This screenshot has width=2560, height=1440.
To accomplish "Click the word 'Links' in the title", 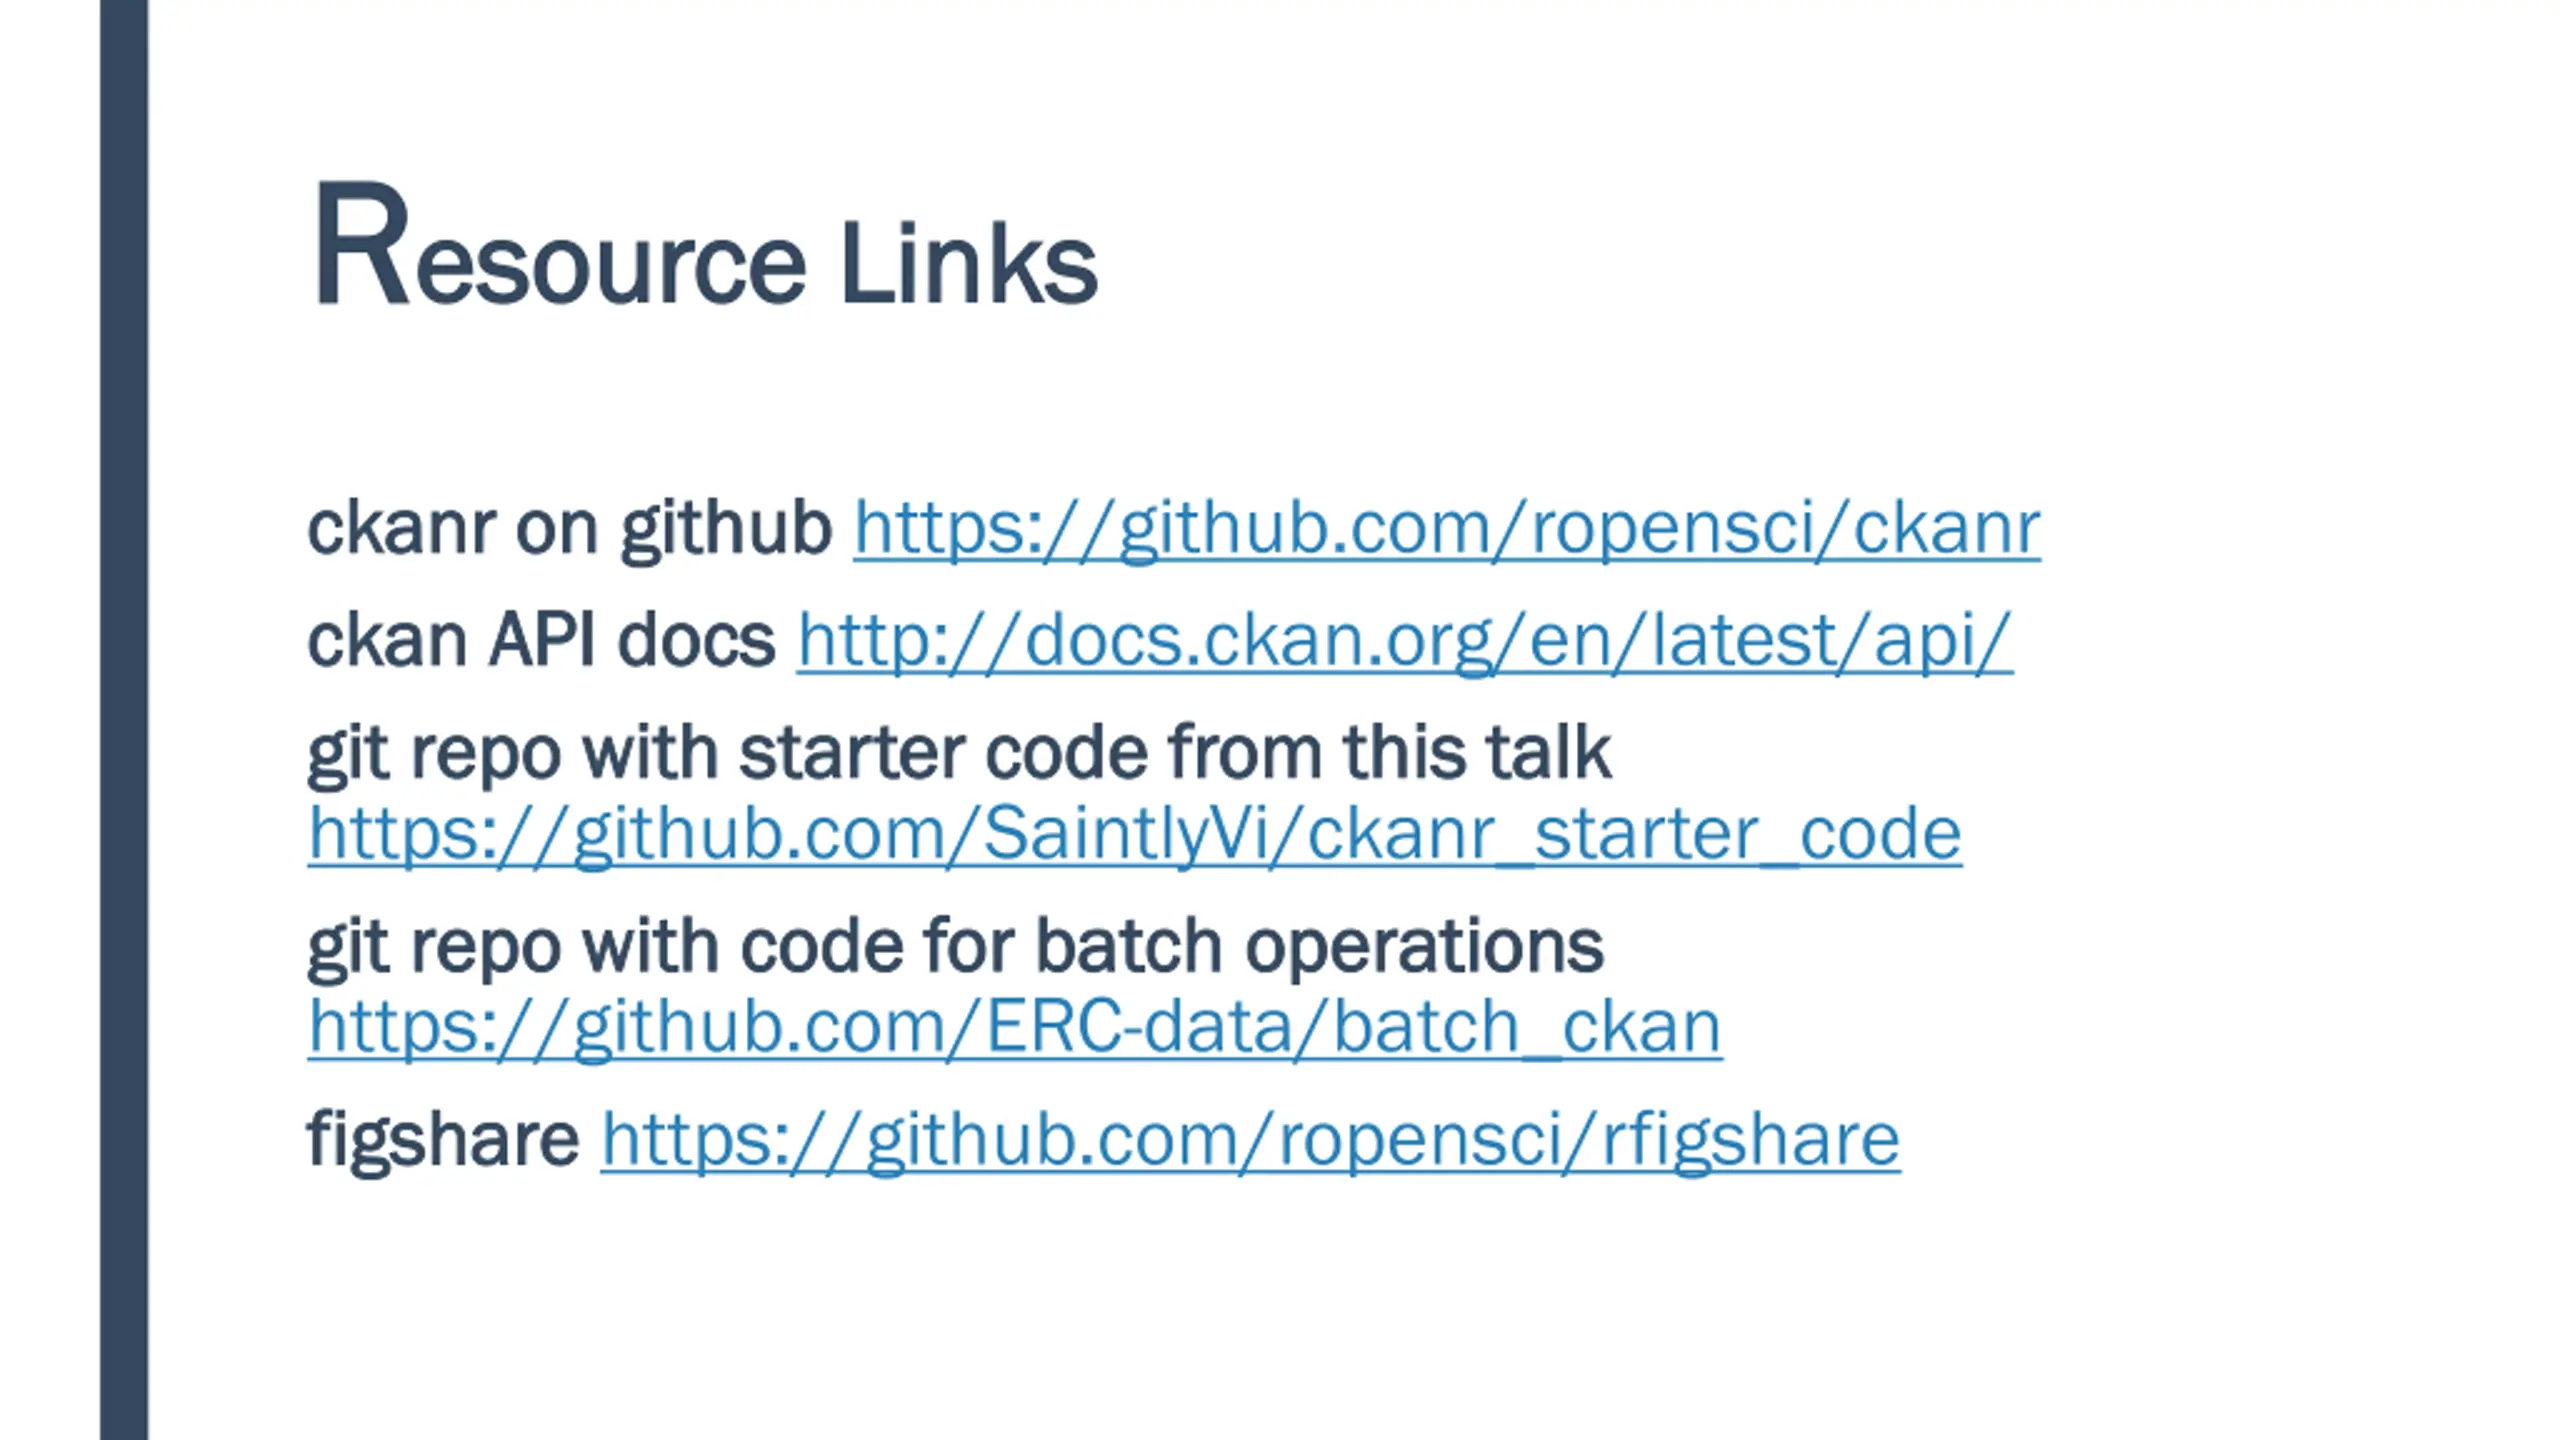I will [969, 262].
